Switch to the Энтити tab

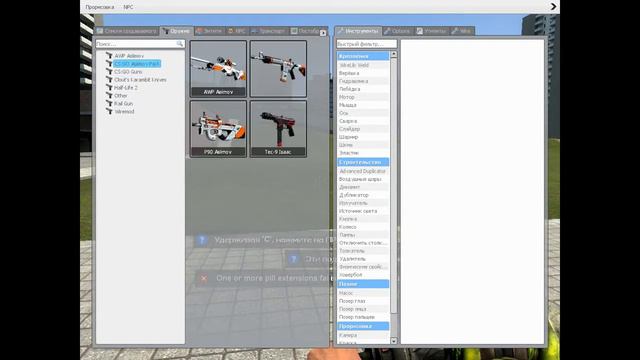(x=209, y=31)
